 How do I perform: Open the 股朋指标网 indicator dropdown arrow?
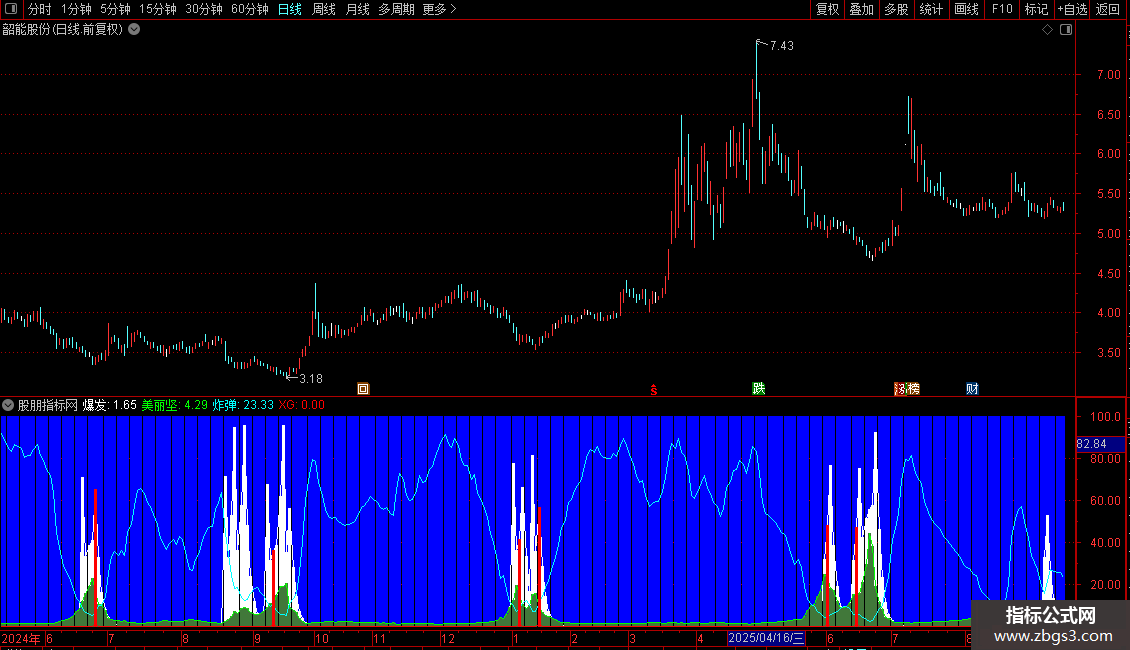click(x=8, y=405)
